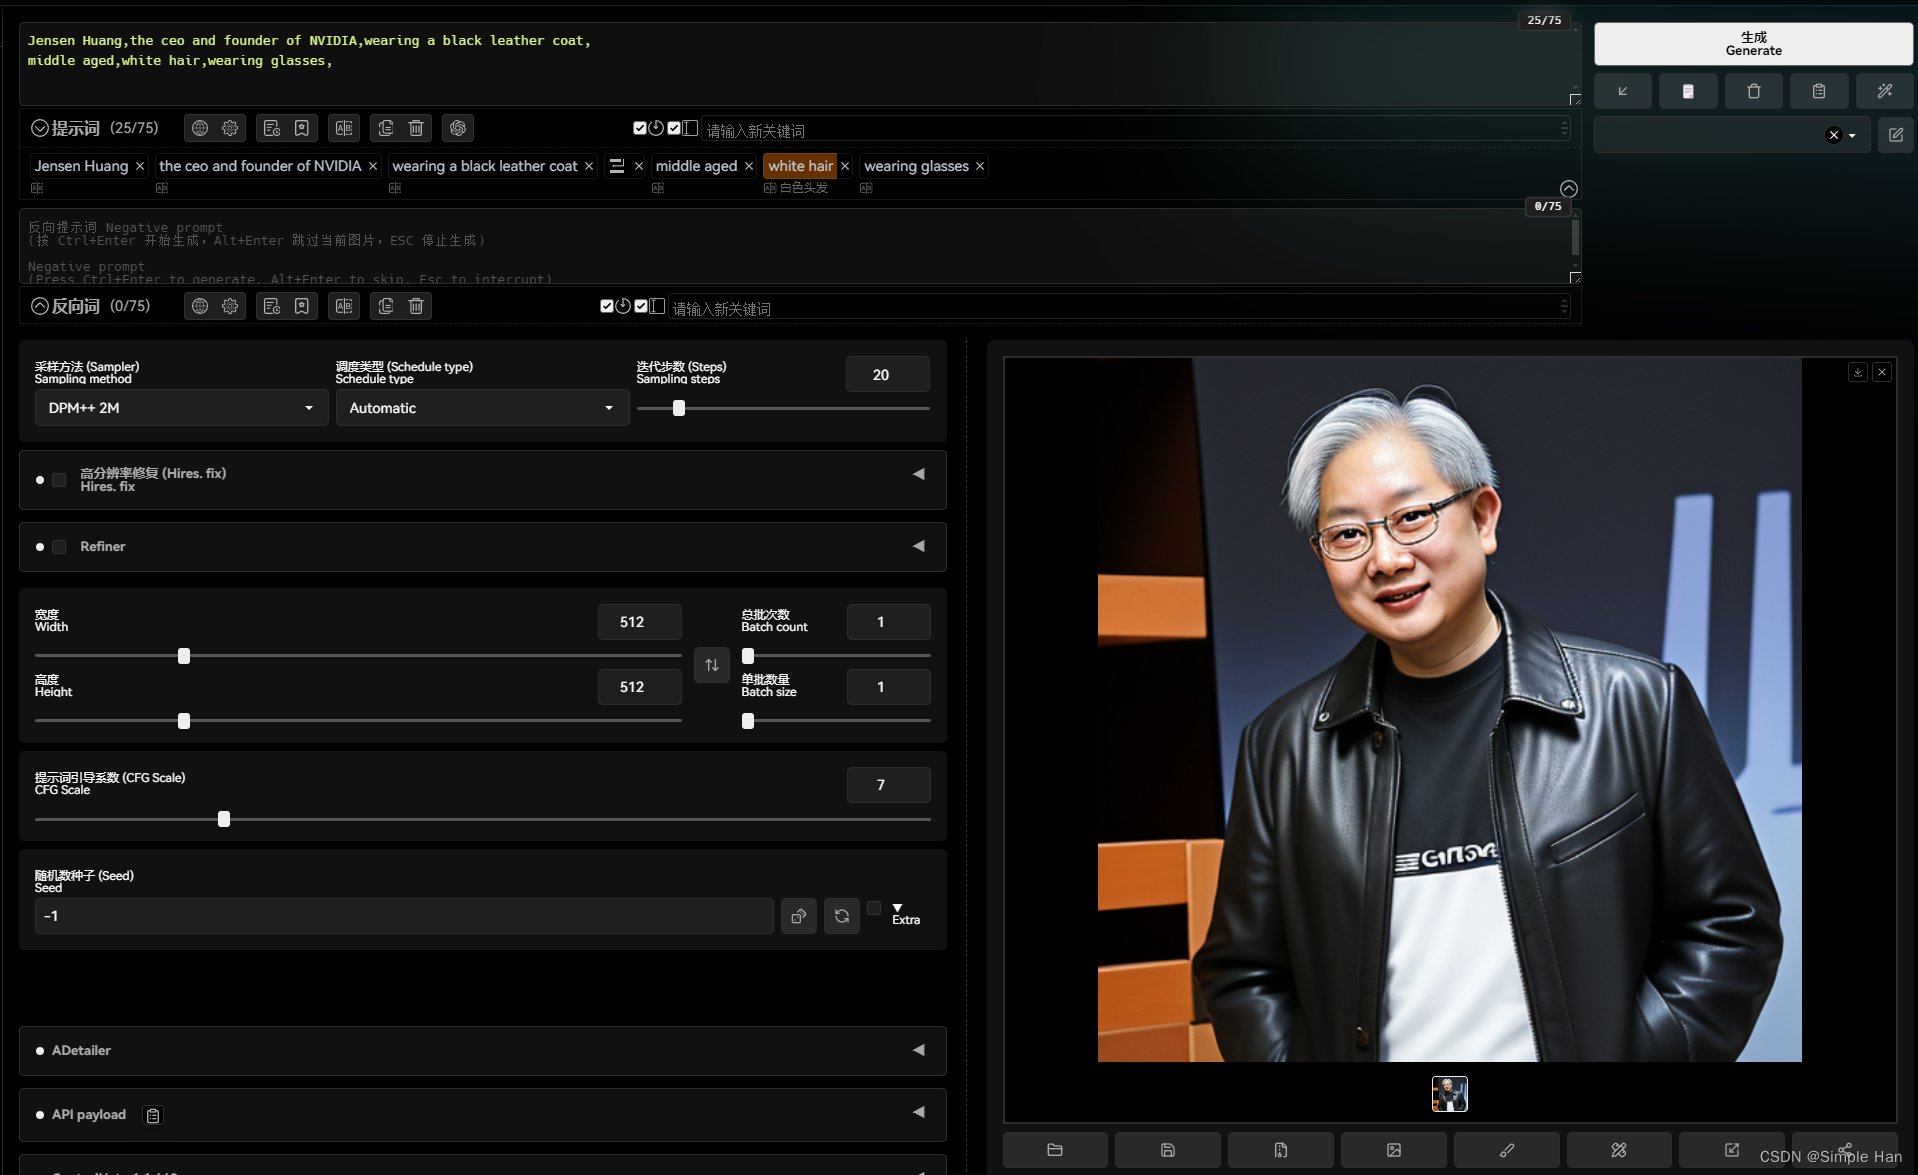This screenshot has width=1918, height=1175.
Task: Select the 'middle aged' tag
Action: pyautogui.click(x=696, y=166)
